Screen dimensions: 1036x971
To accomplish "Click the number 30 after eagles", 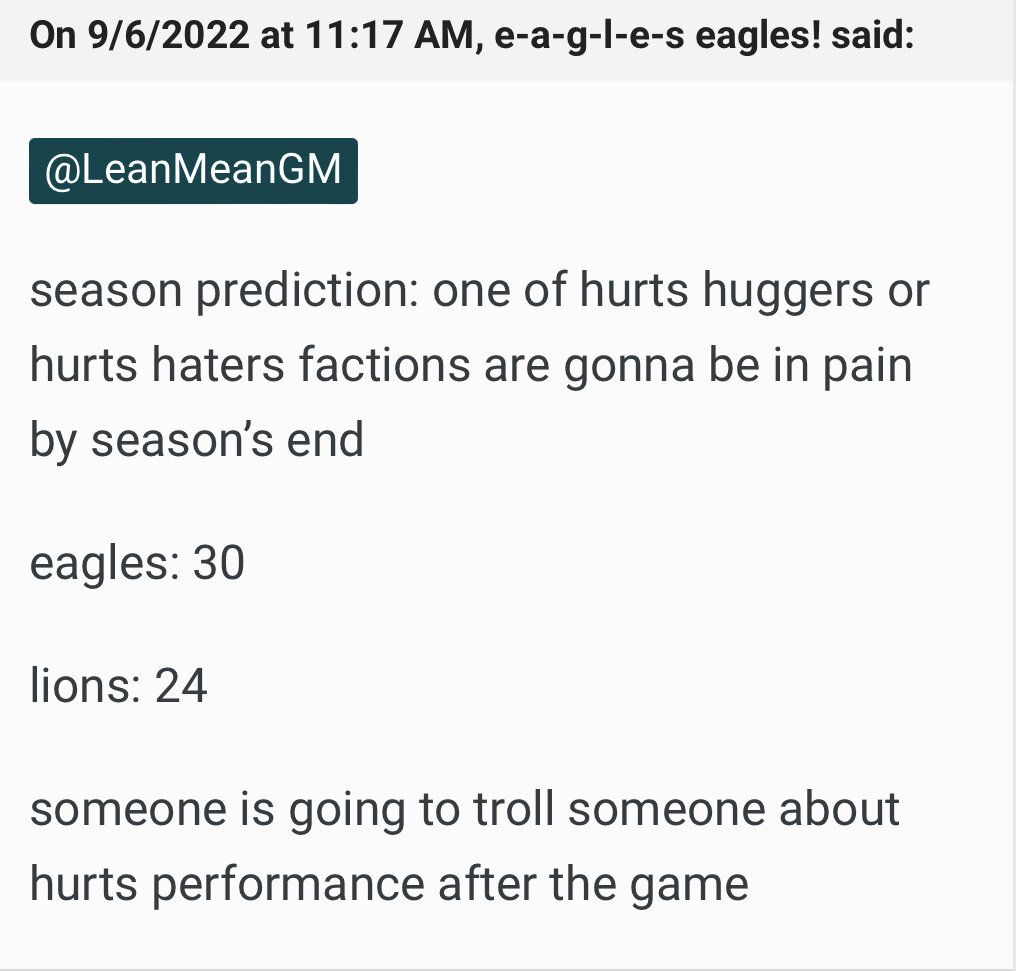I will pyautogui.click(x=219, y=563).
